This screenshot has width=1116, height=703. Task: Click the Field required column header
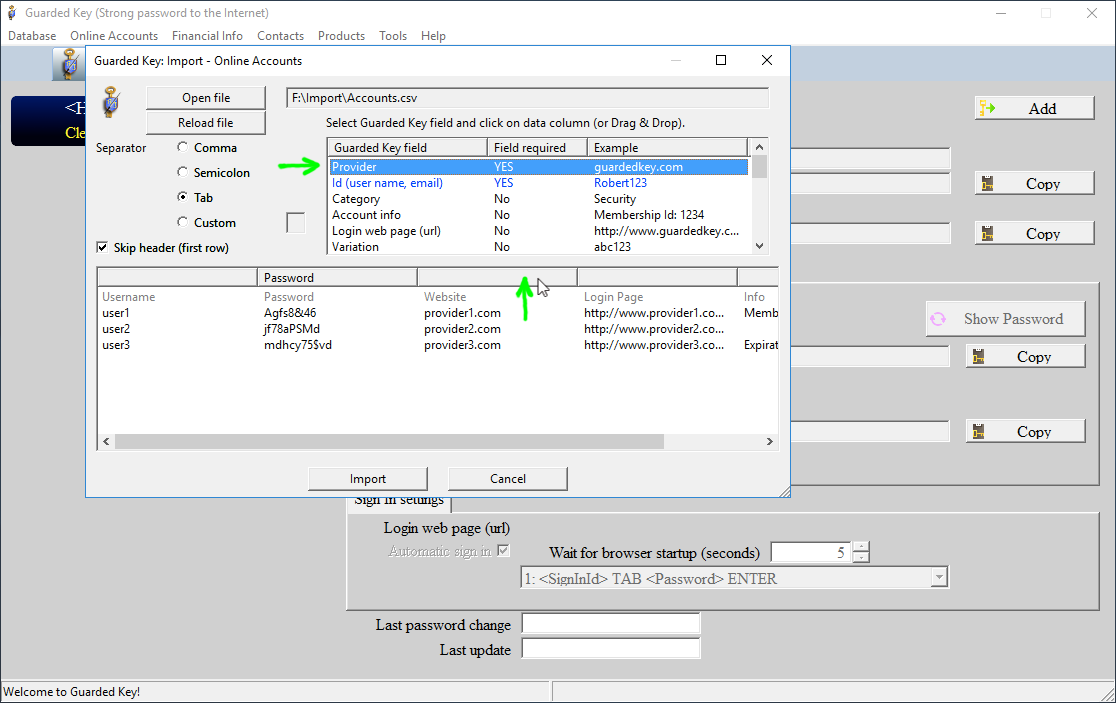538,147
